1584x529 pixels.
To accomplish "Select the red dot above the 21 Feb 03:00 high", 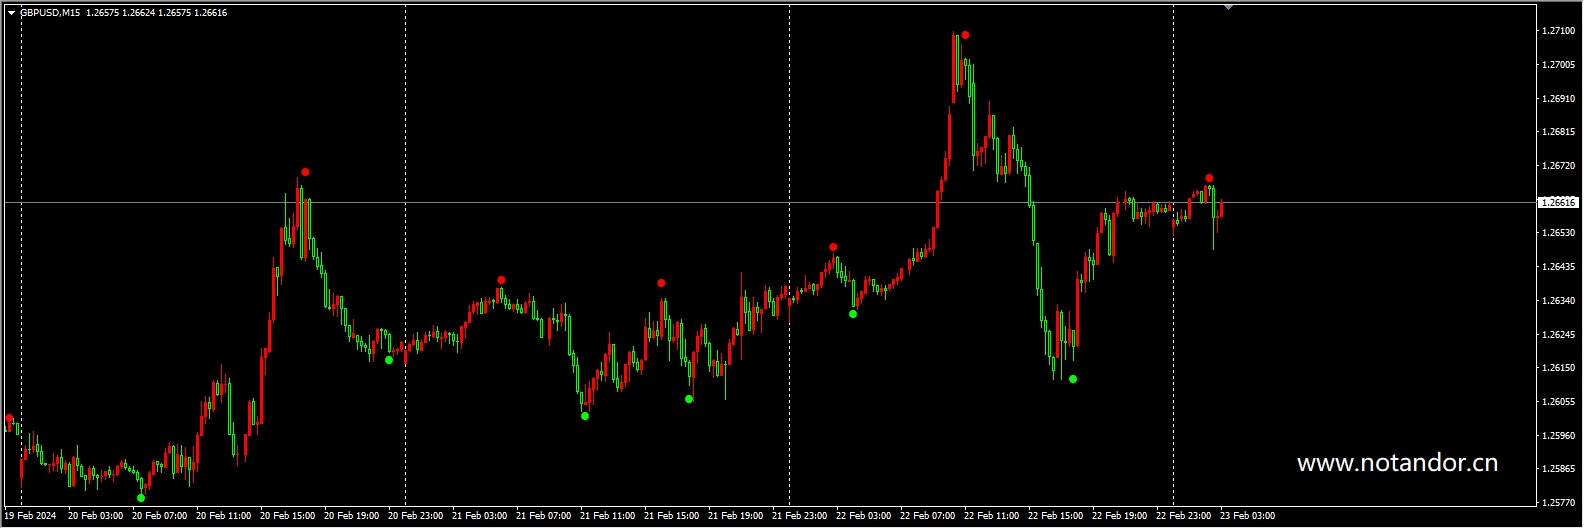I will coord(501,280).
